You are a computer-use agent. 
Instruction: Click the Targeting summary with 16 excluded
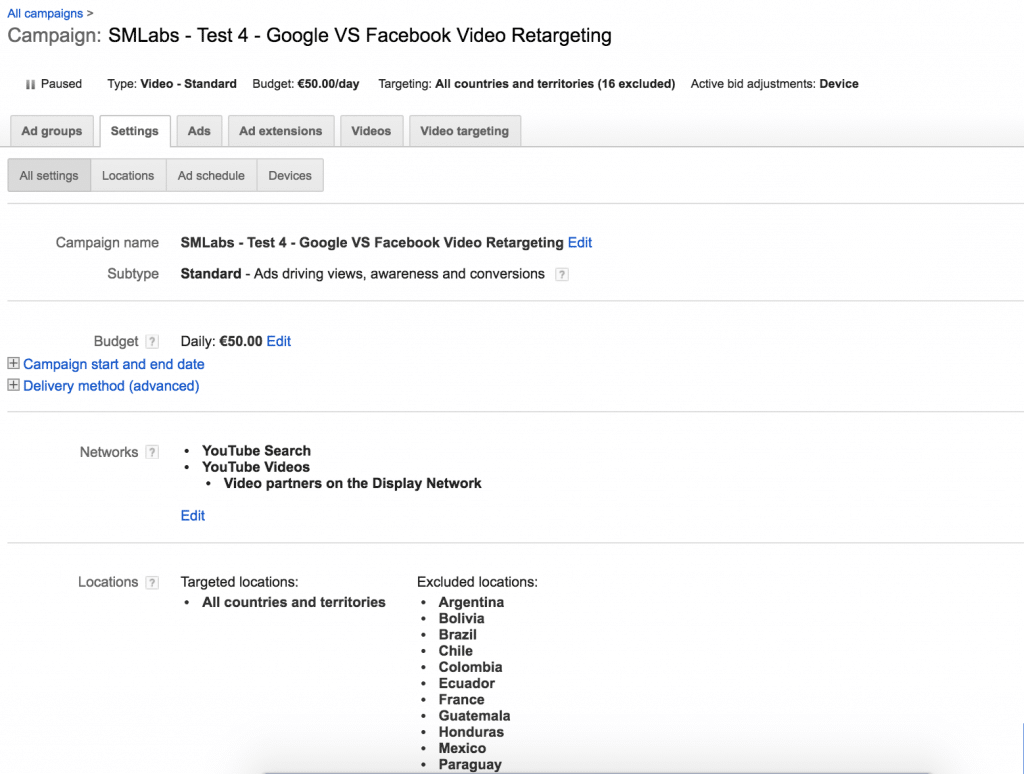[527, 84]
